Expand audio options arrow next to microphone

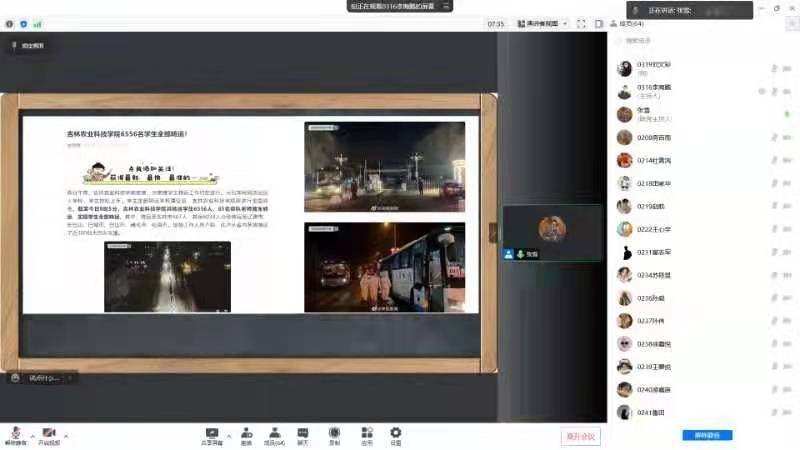(32, 436)
